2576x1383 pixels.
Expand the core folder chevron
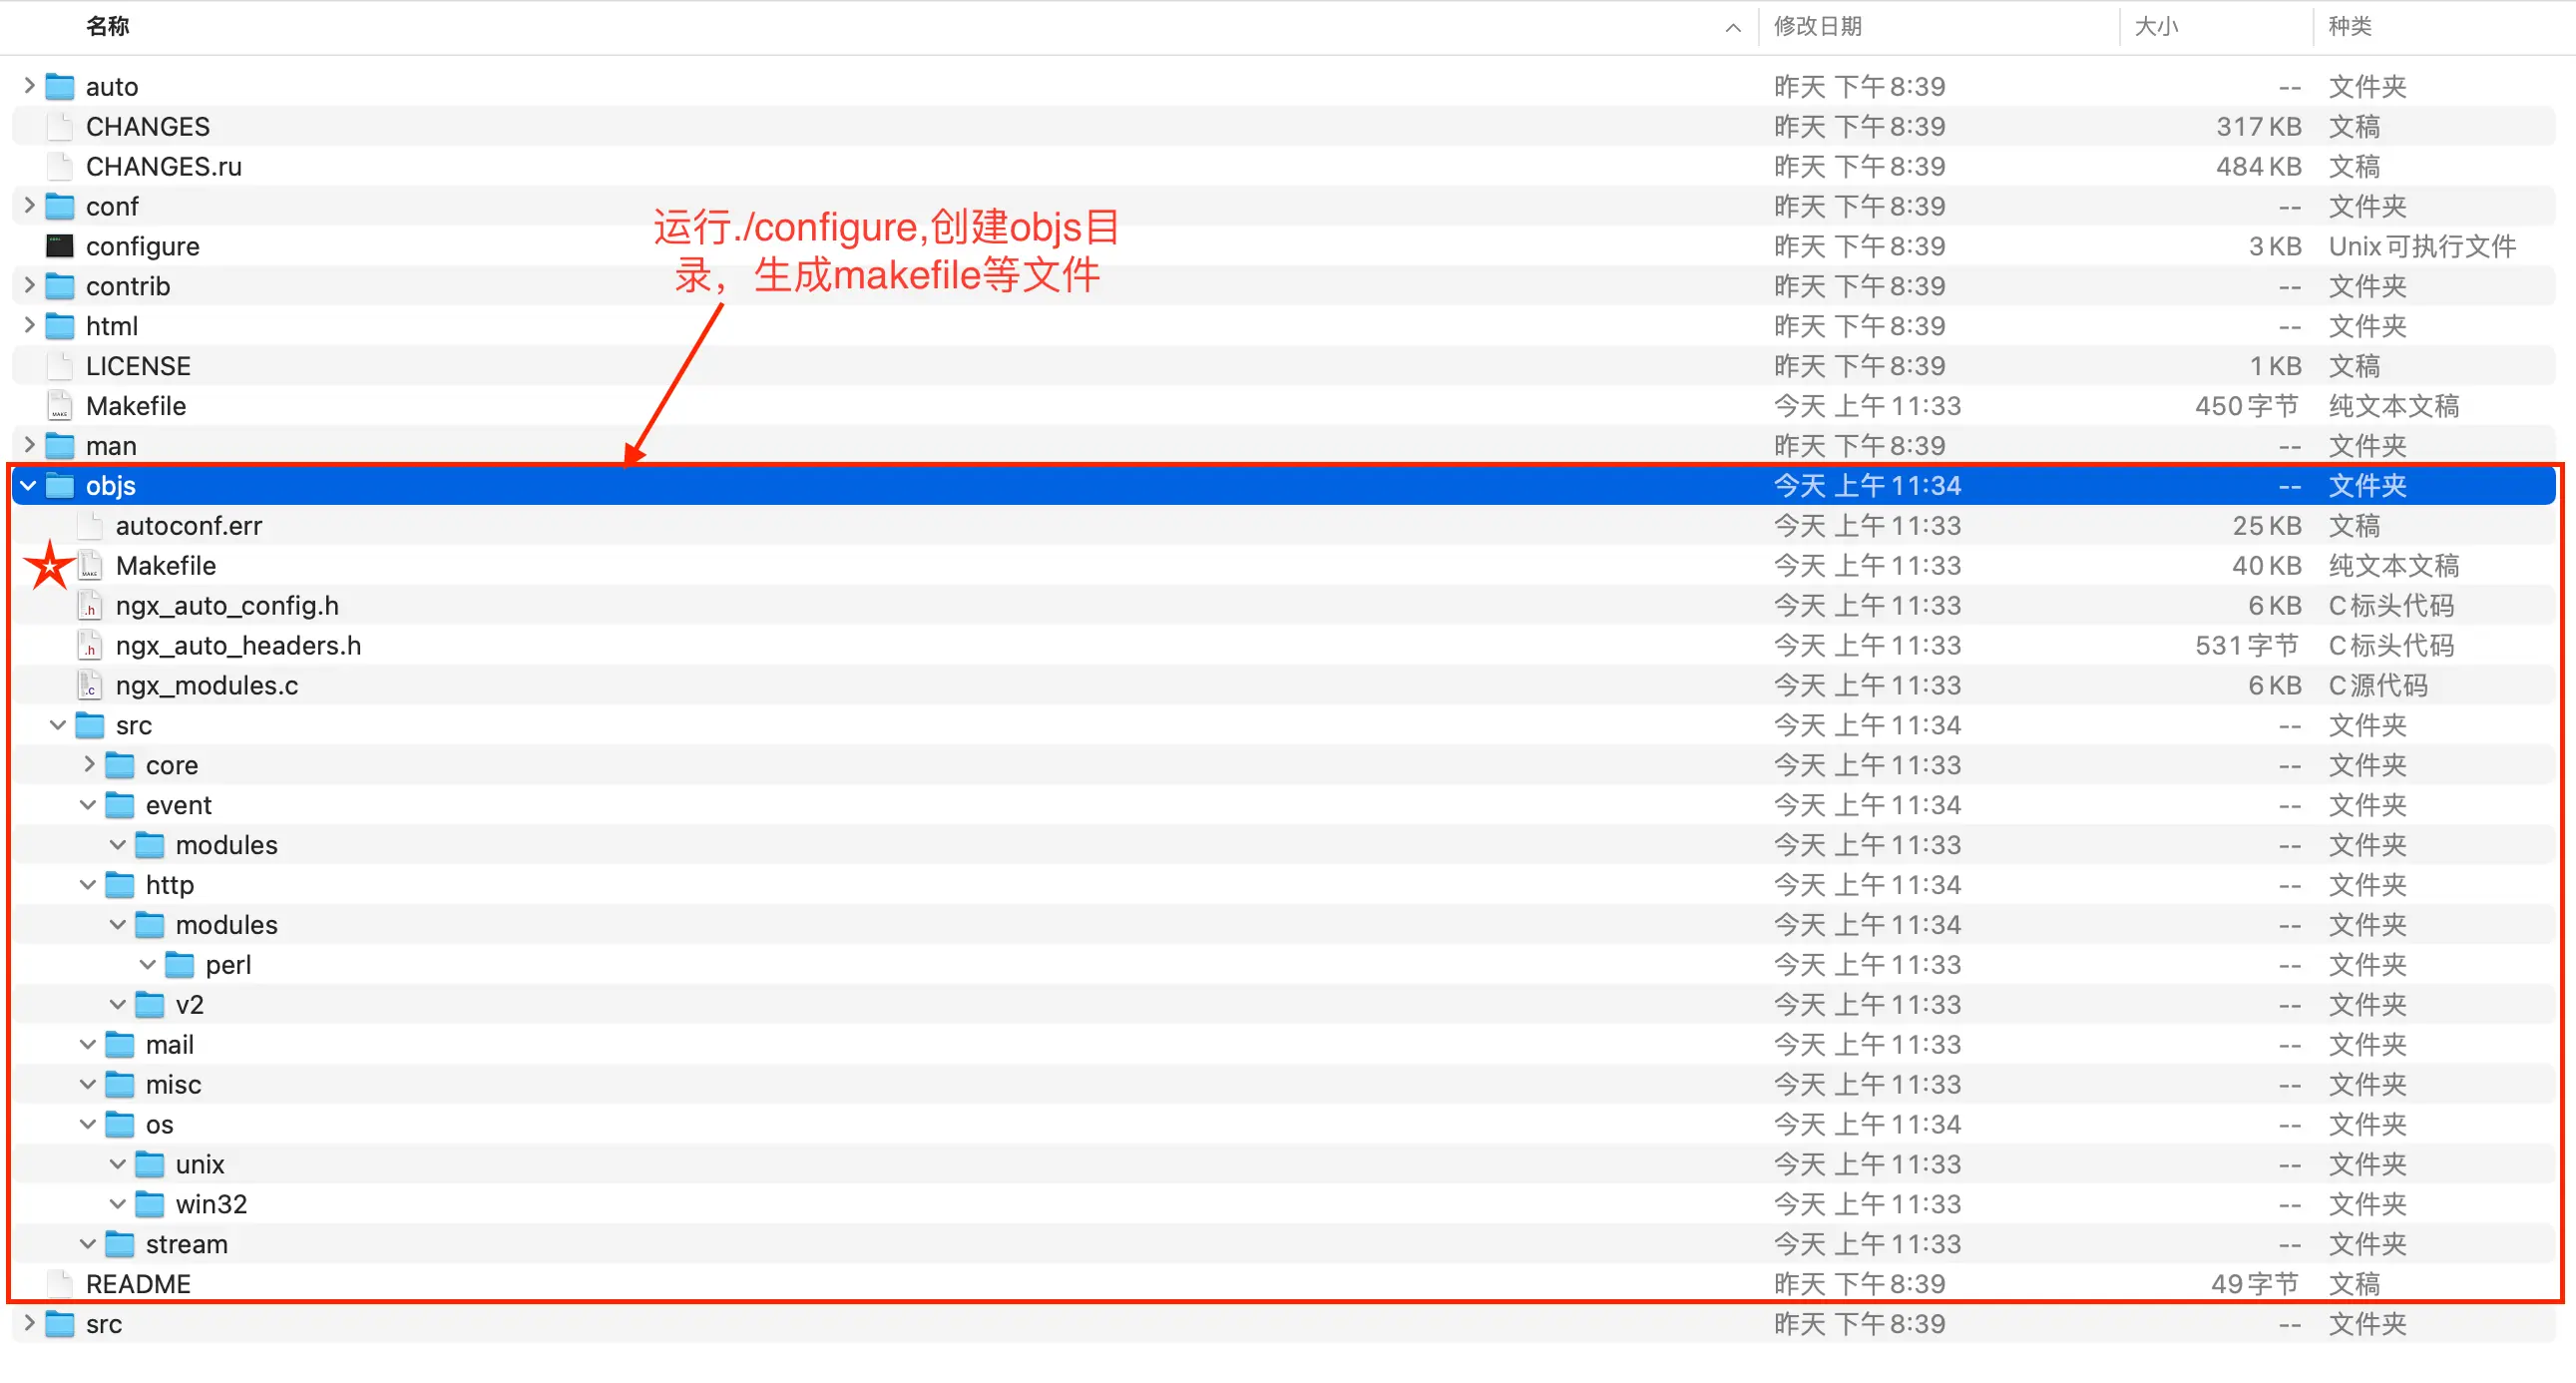89,765
